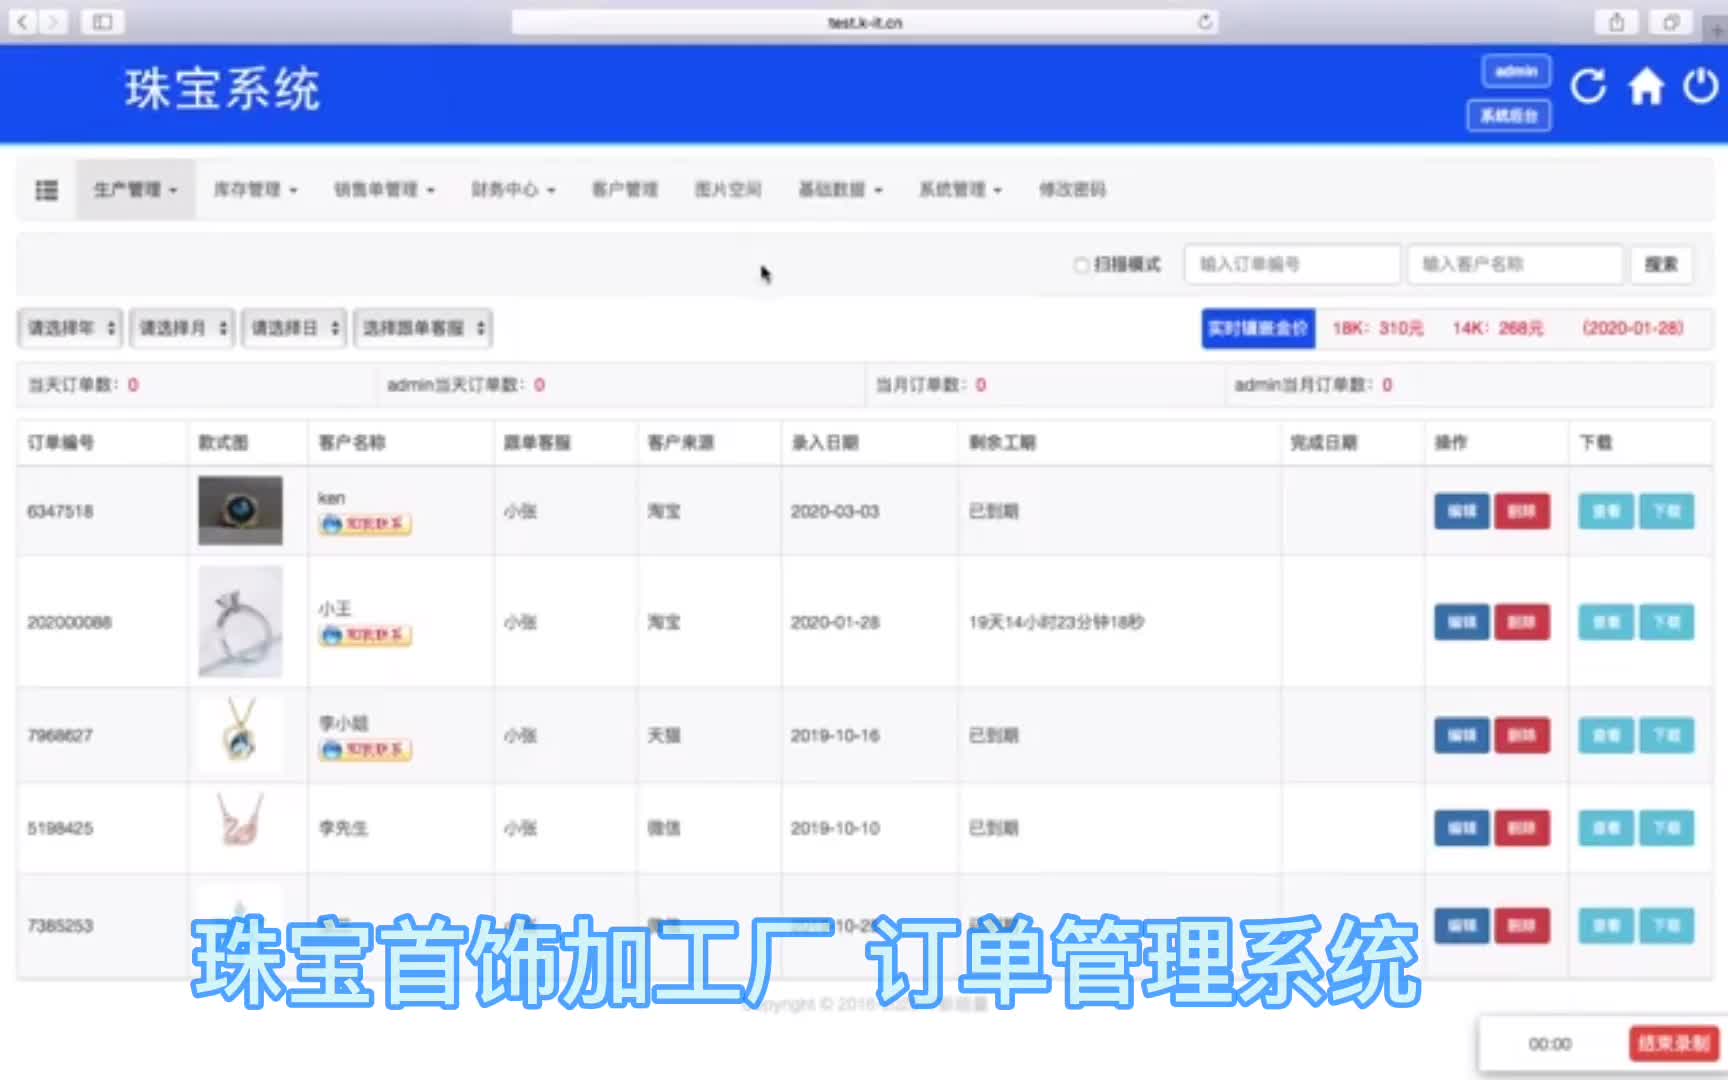The image size is (1728, 1080).
Task: Toggle the list menu icon left of 生产管理
Action: pyautogui.click(x=46, y=190)
